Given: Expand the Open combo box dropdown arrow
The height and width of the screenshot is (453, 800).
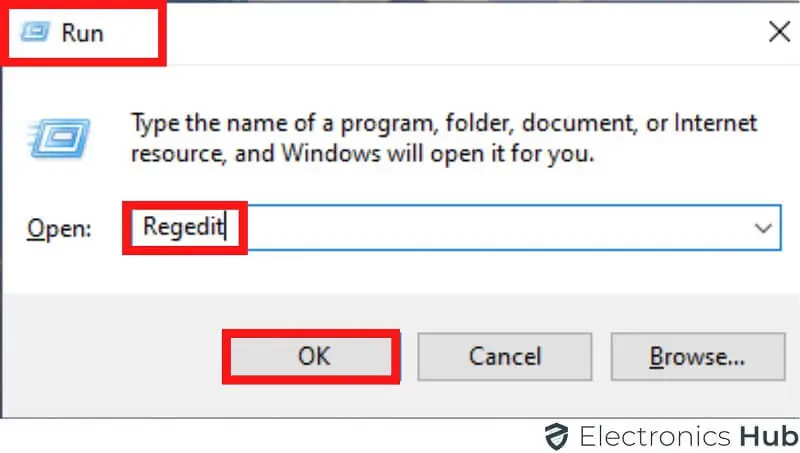Looking at the screenshot, I should (763, 228).
